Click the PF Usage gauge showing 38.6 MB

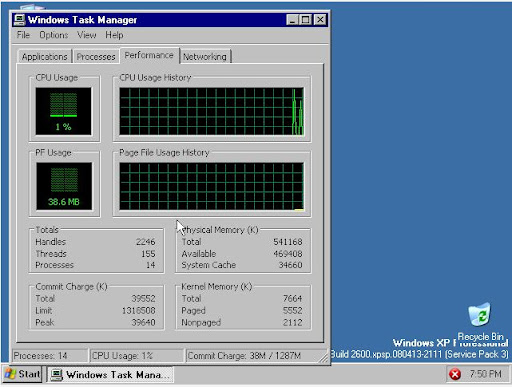(64, 186)
